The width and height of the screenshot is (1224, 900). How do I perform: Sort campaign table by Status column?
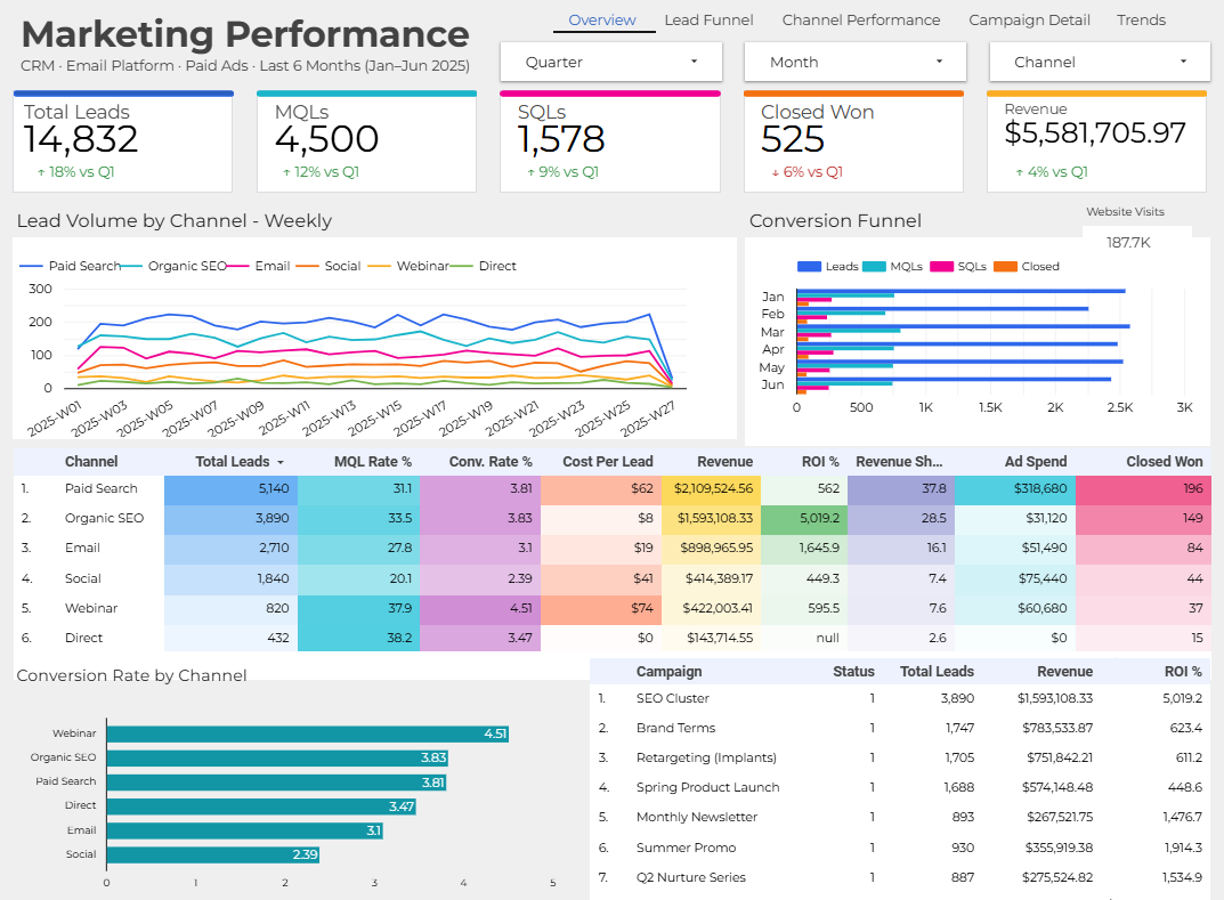click(853, 672)
